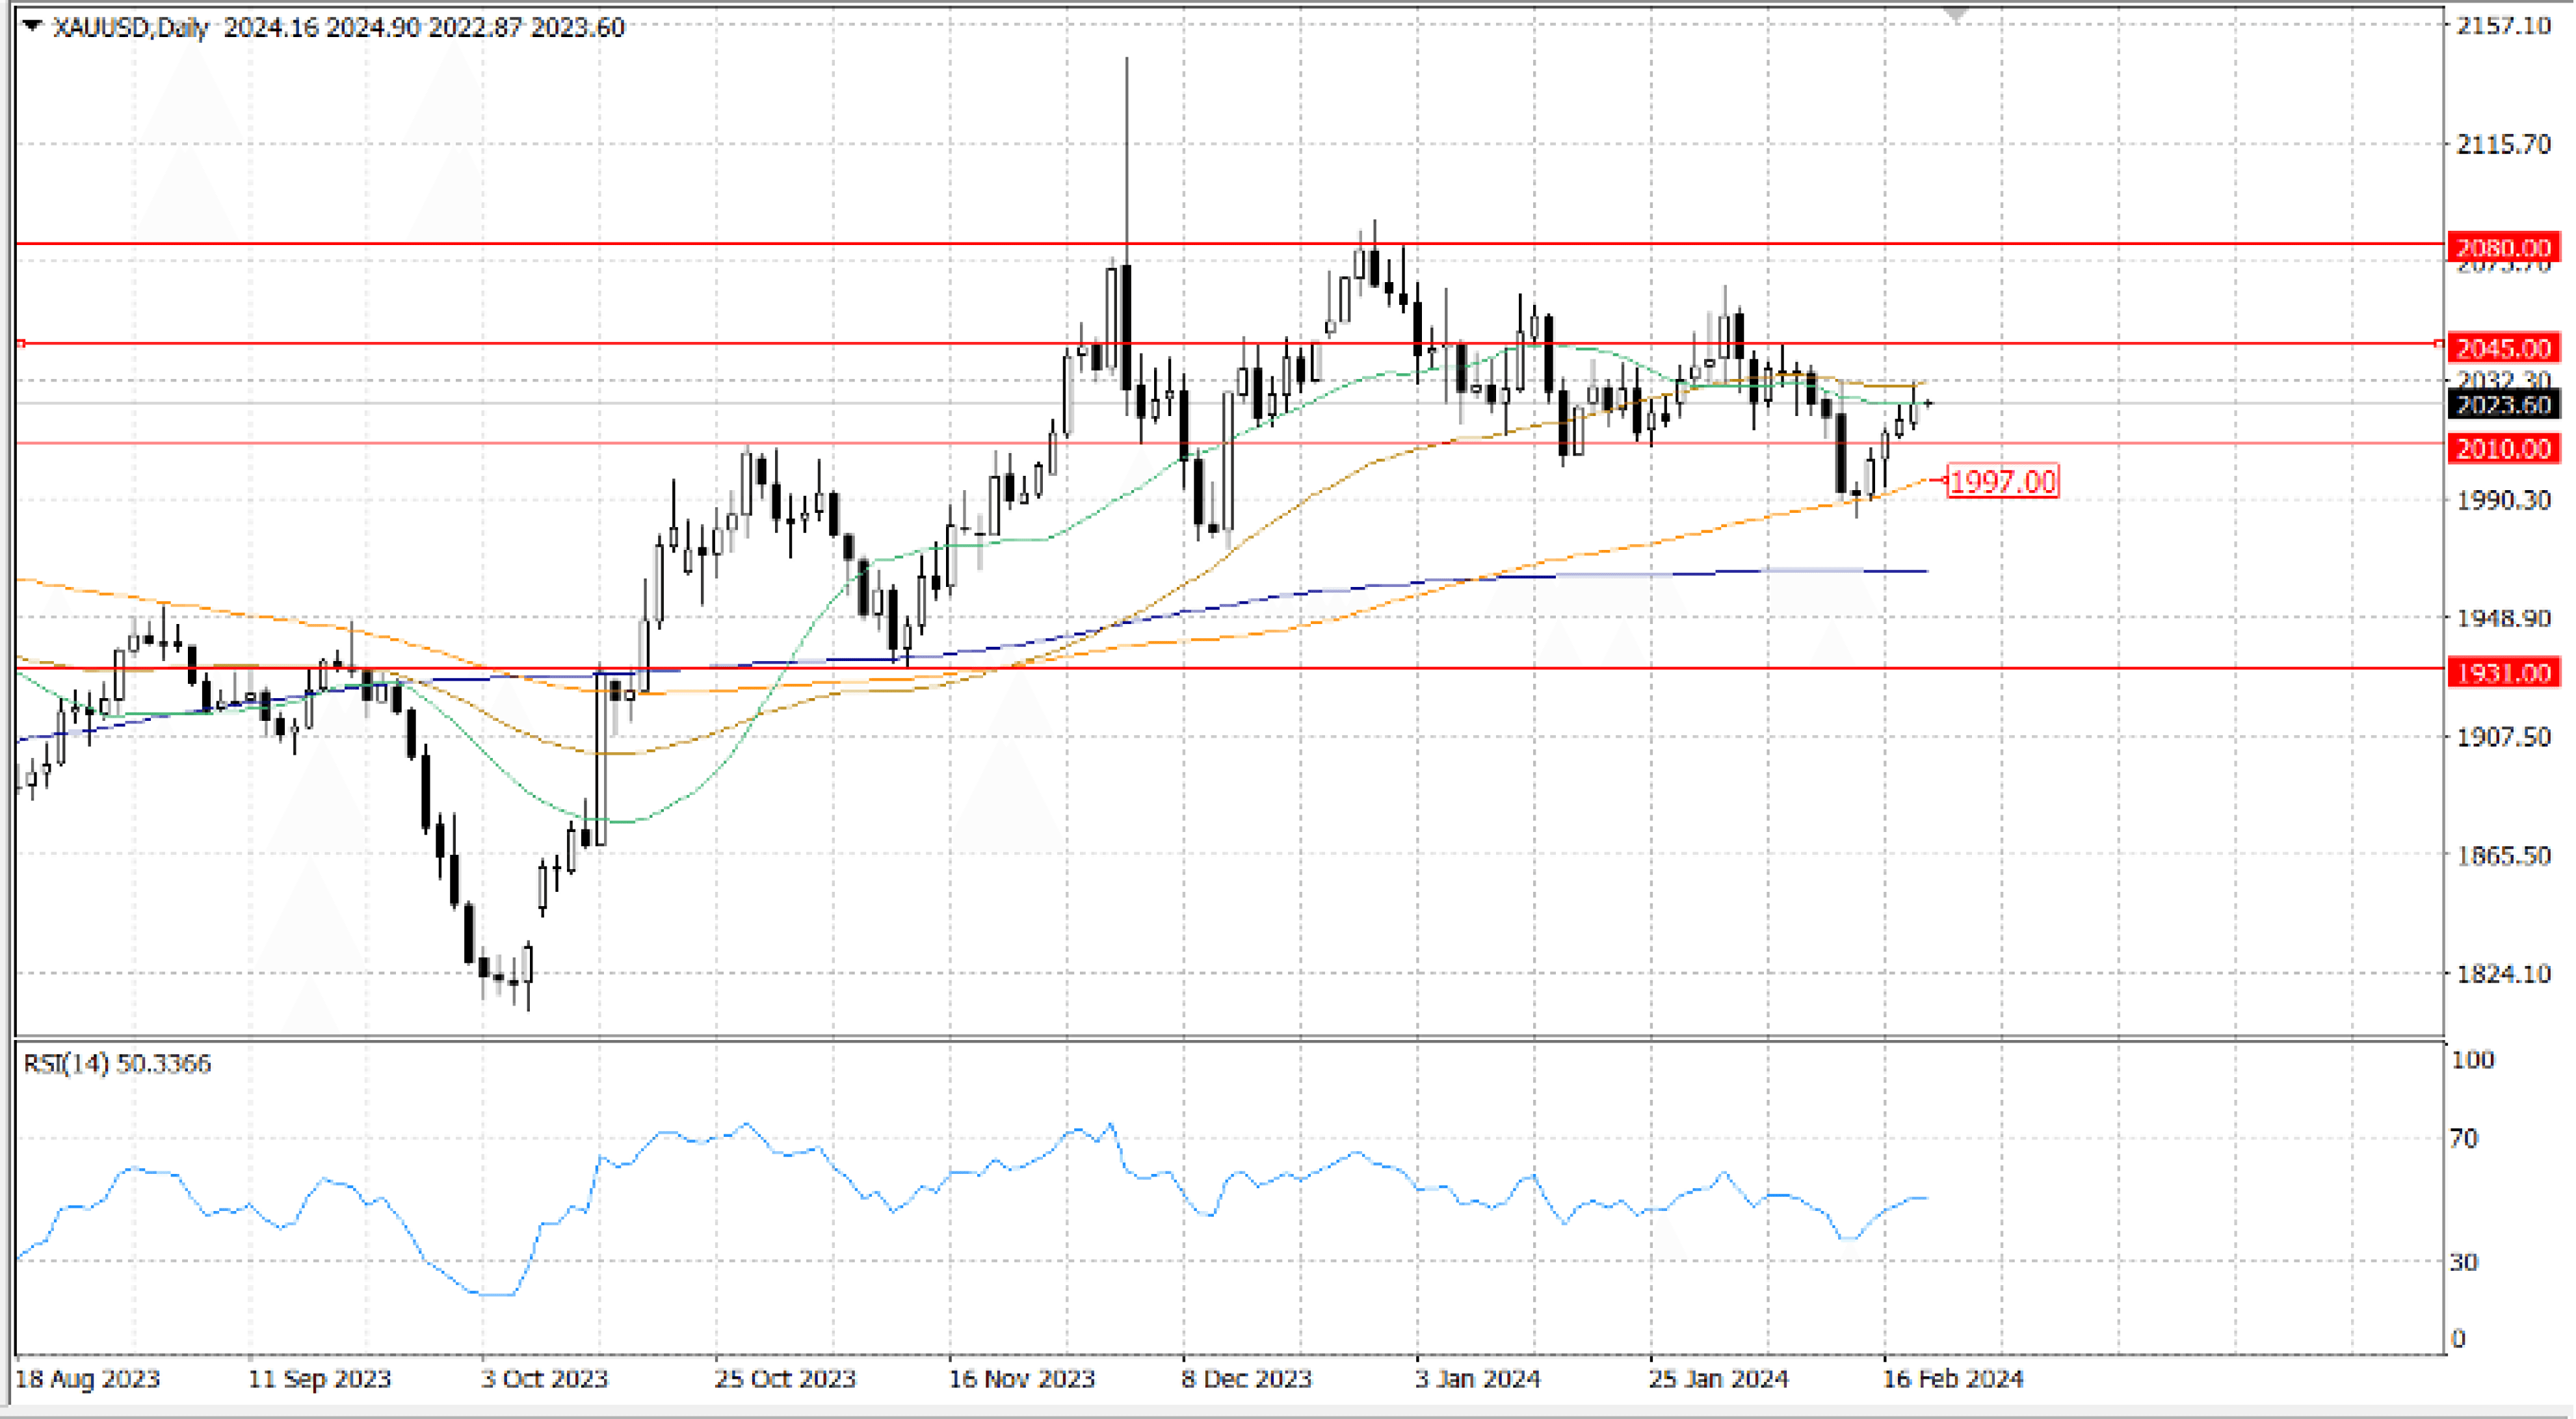Select the 2080.00 red price label
The image size is (2576, 1419).
(x=2503, y=246)
